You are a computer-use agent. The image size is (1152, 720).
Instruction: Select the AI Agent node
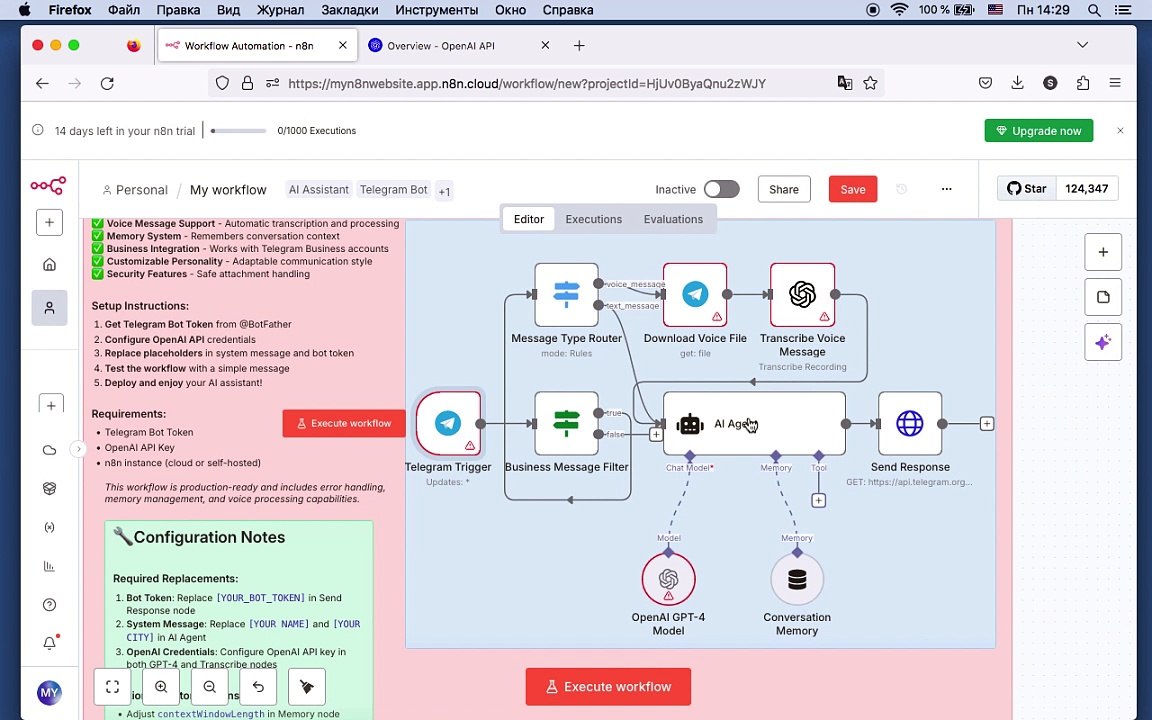pyautogui.click(x=755, y=423)
